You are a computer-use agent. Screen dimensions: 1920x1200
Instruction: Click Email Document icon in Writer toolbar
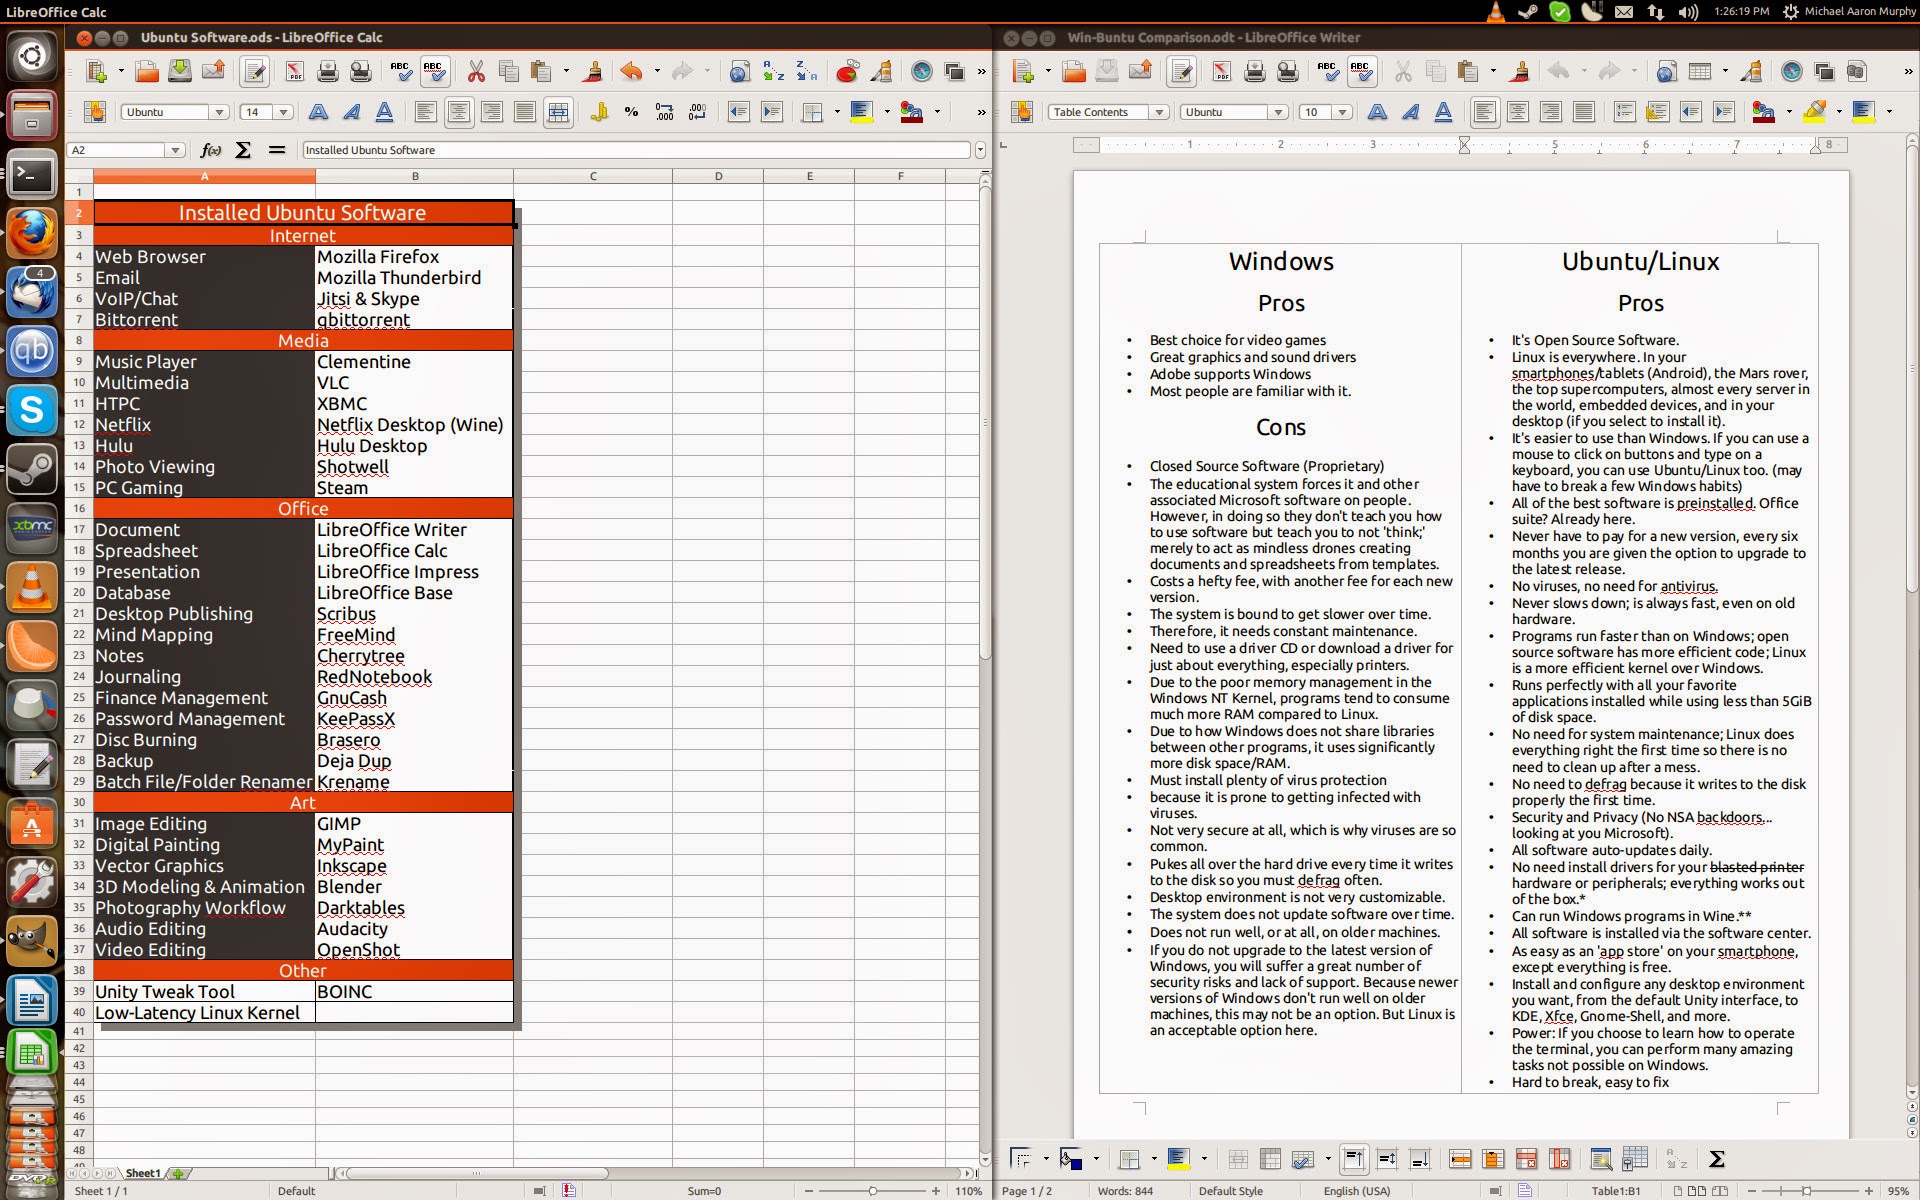[x=1140, y=71]
